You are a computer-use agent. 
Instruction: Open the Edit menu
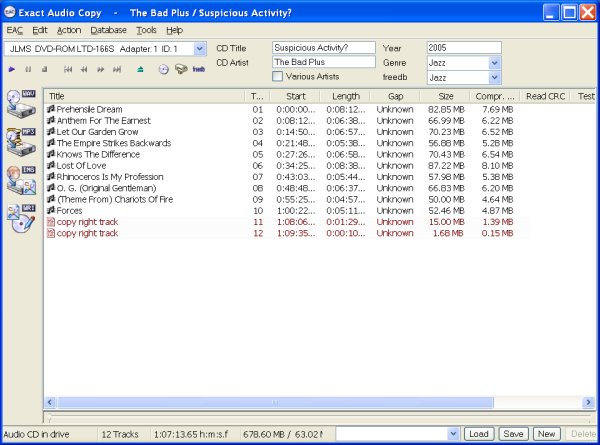pyautogui.click(x=40, y=30)
